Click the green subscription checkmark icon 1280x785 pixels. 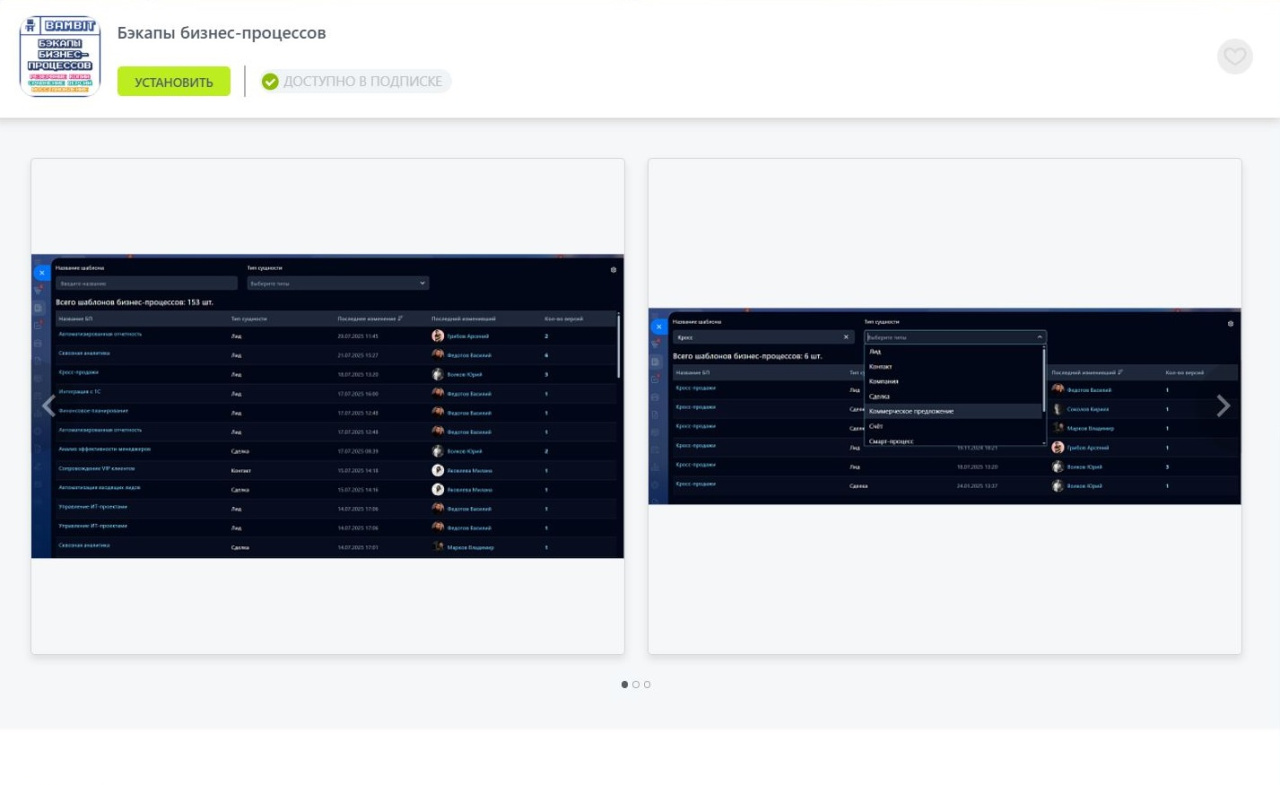pyautogui.click(x=270, y=82)
